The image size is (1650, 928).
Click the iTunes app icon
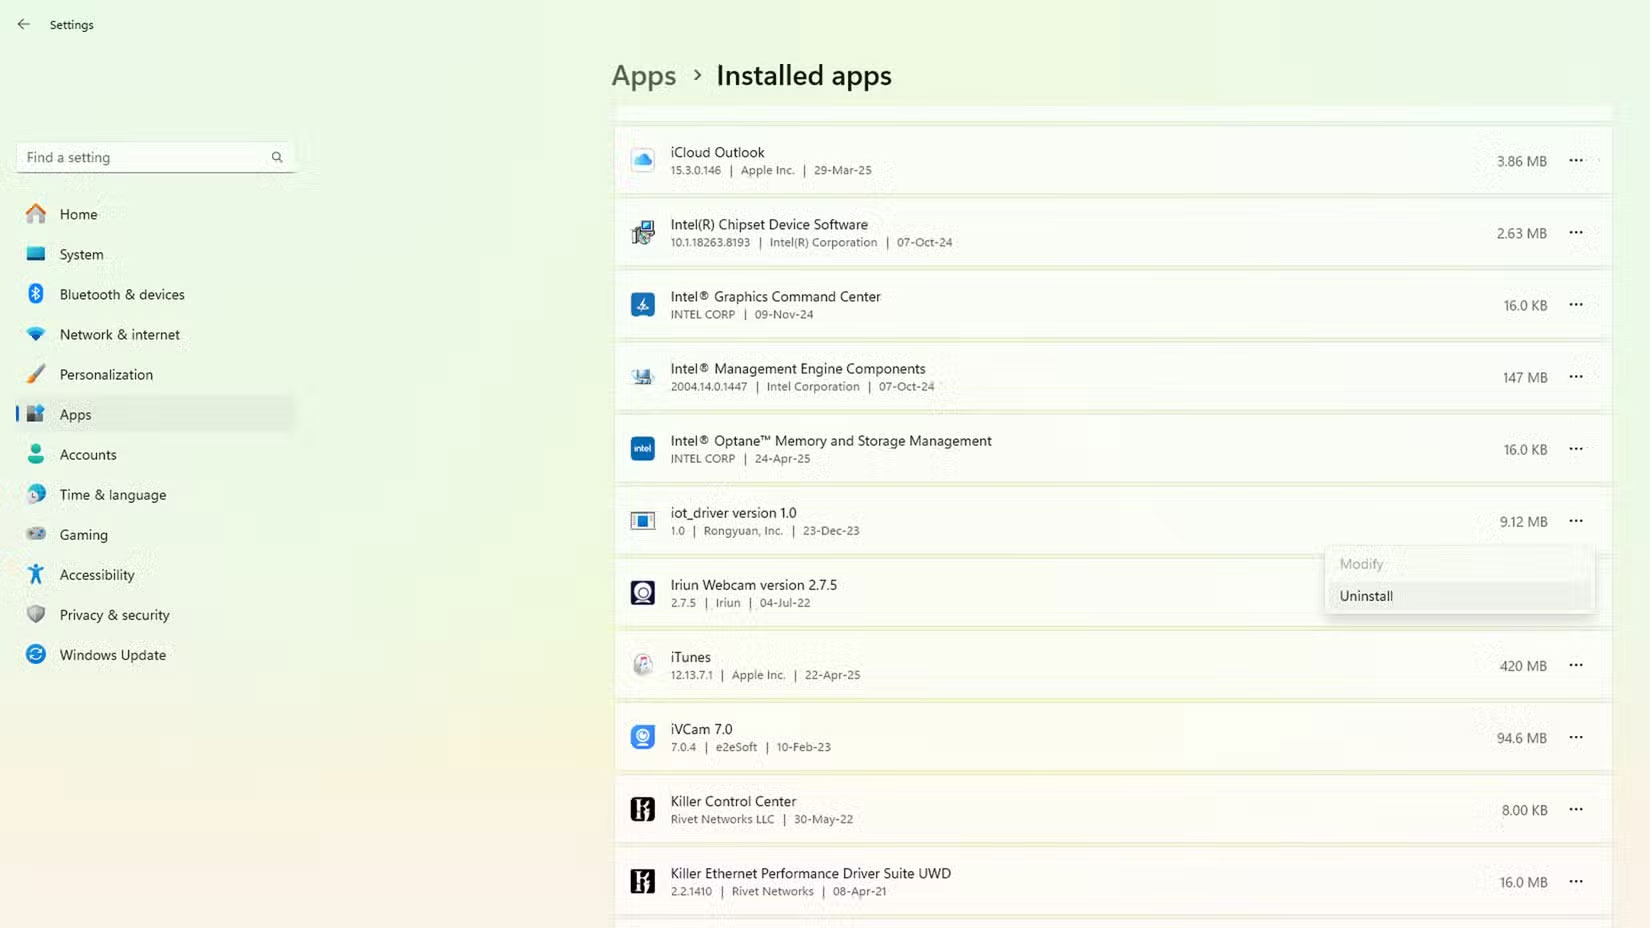click(642, 665)
